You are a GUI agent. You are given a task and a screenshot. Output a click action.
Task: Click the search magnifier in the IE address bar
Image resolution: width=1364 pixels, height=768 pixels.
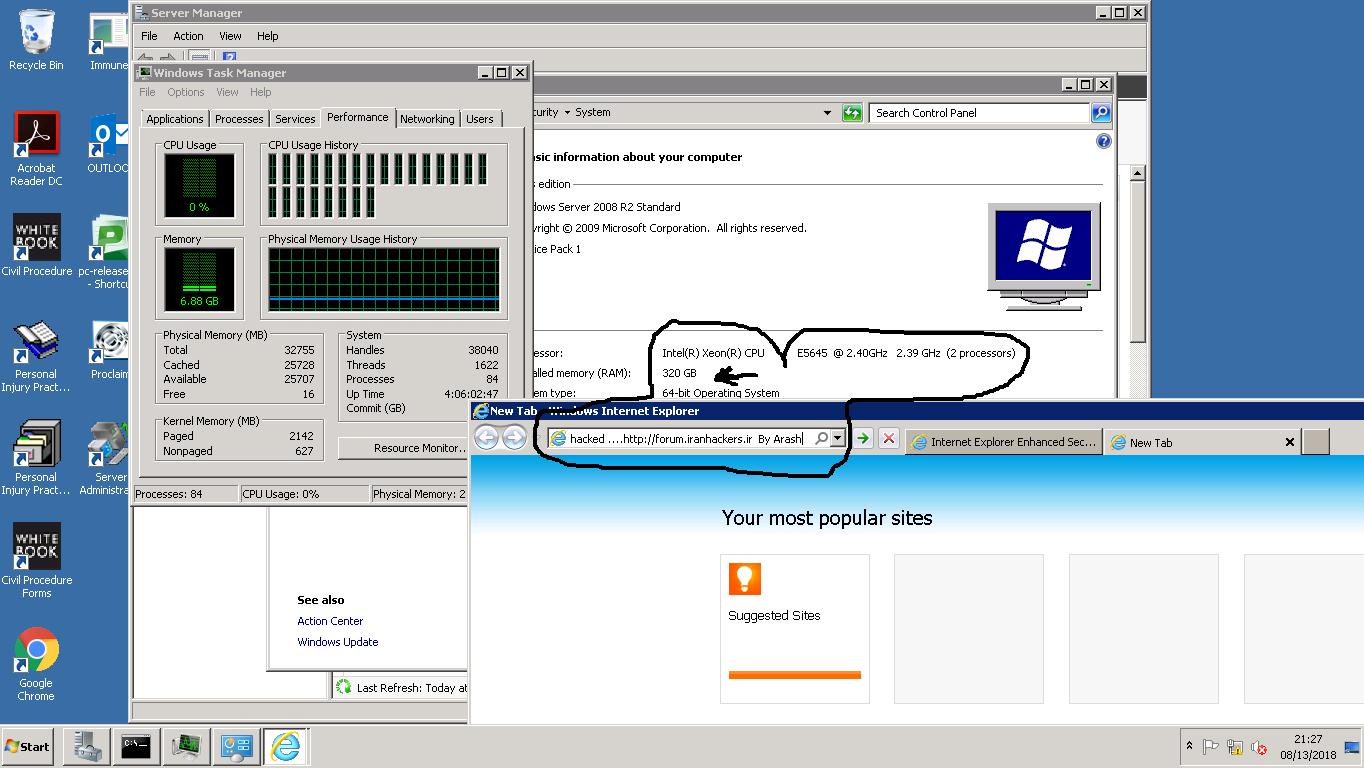[821, 438]
